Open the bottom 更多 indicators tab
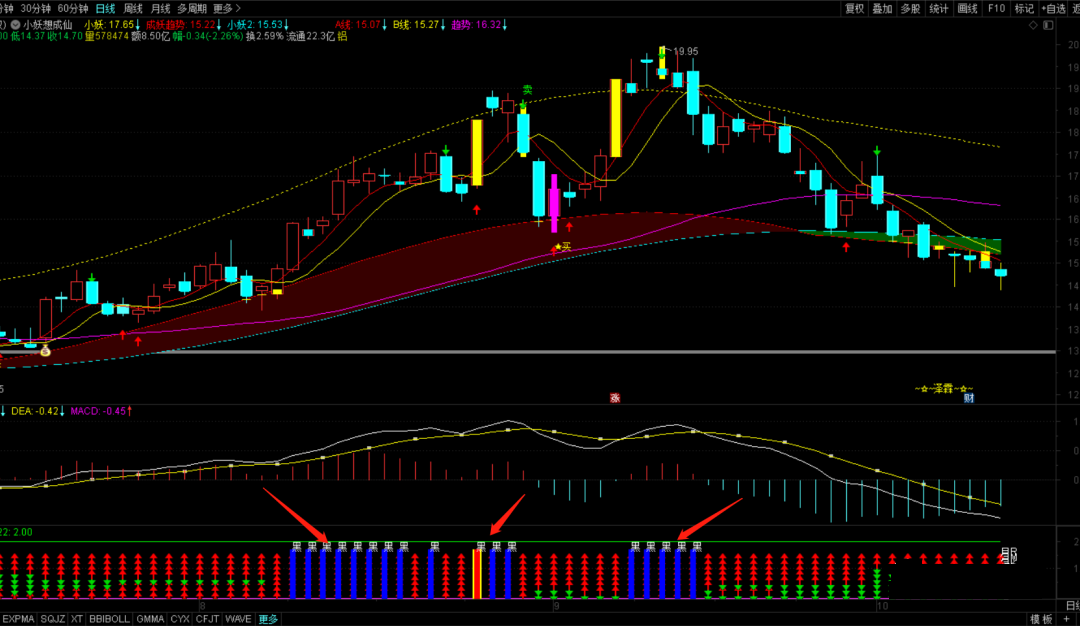Viewport: 1080px width, 626px height. tap(268, 619)
